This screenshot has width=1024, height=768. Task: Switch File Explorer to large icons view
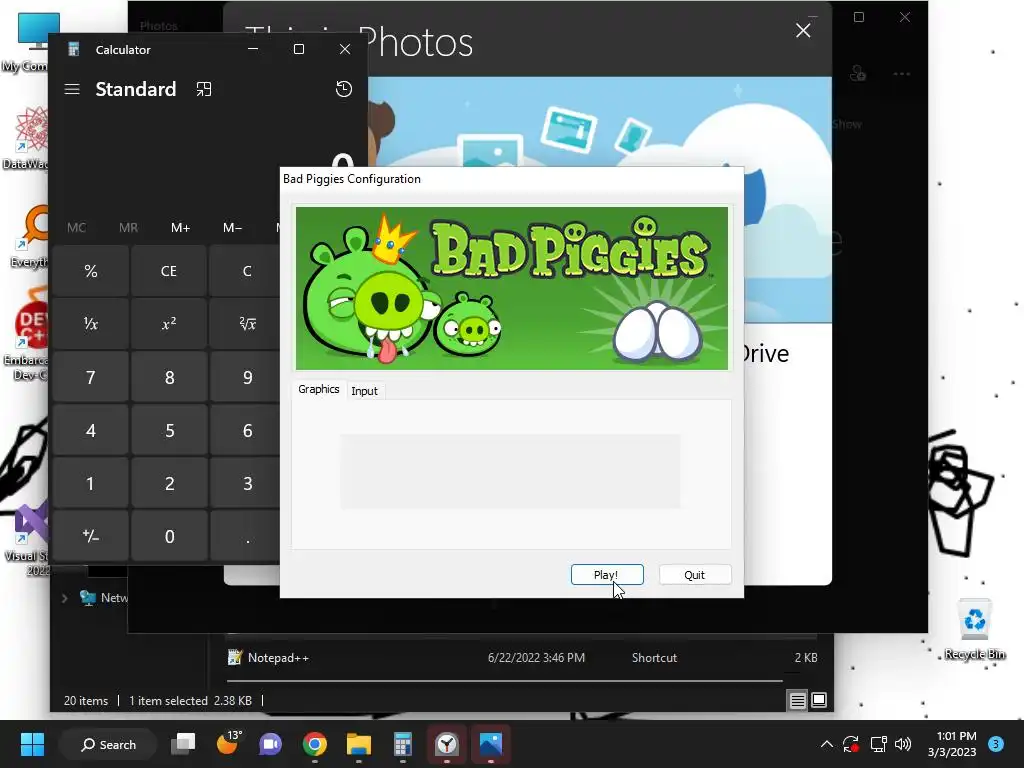818,701
